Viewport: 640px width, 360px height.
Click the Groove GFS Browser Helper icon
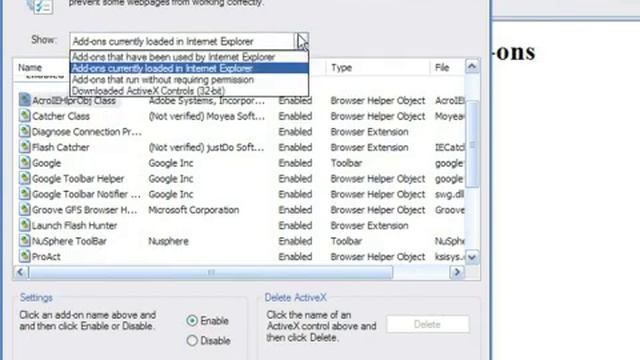(x=24, y=209)
